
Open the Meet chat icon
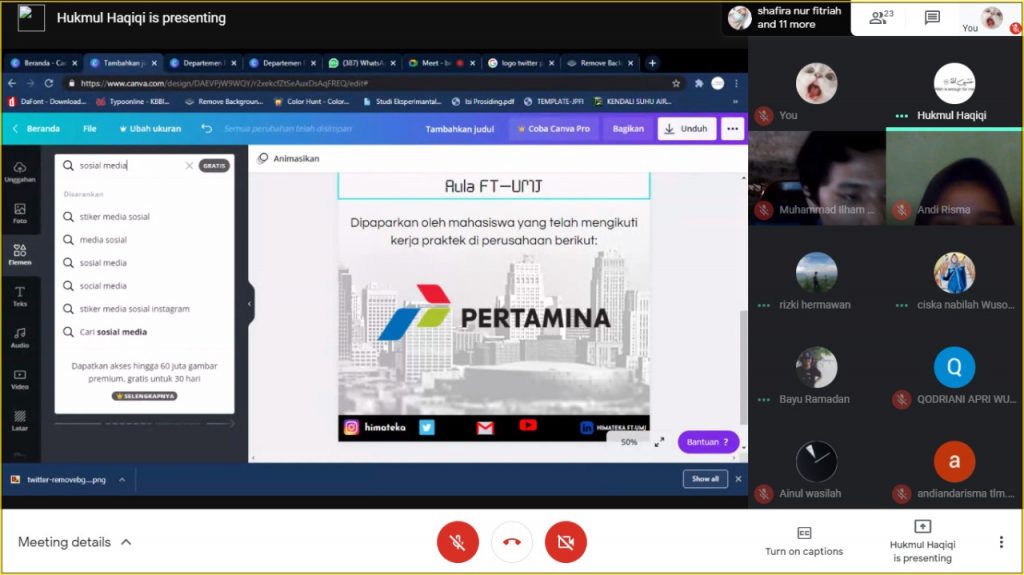pyautogui.click(x=932, y=18)
